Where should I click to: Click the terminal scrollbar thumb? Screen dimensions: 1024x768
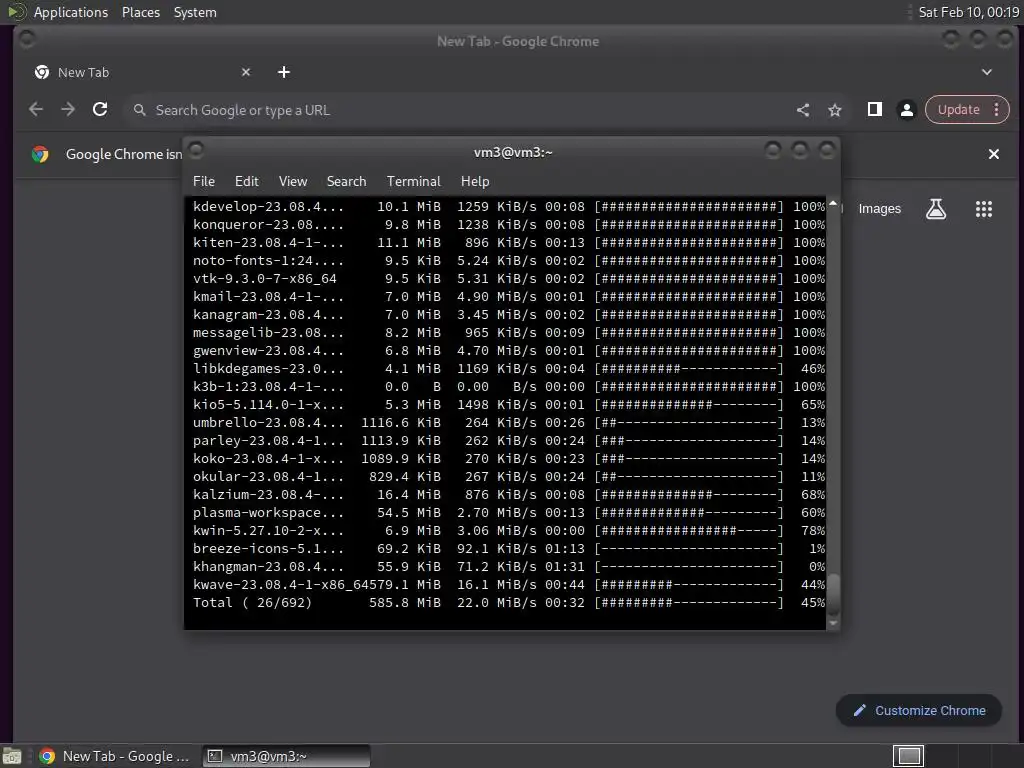tap(833, 593)
